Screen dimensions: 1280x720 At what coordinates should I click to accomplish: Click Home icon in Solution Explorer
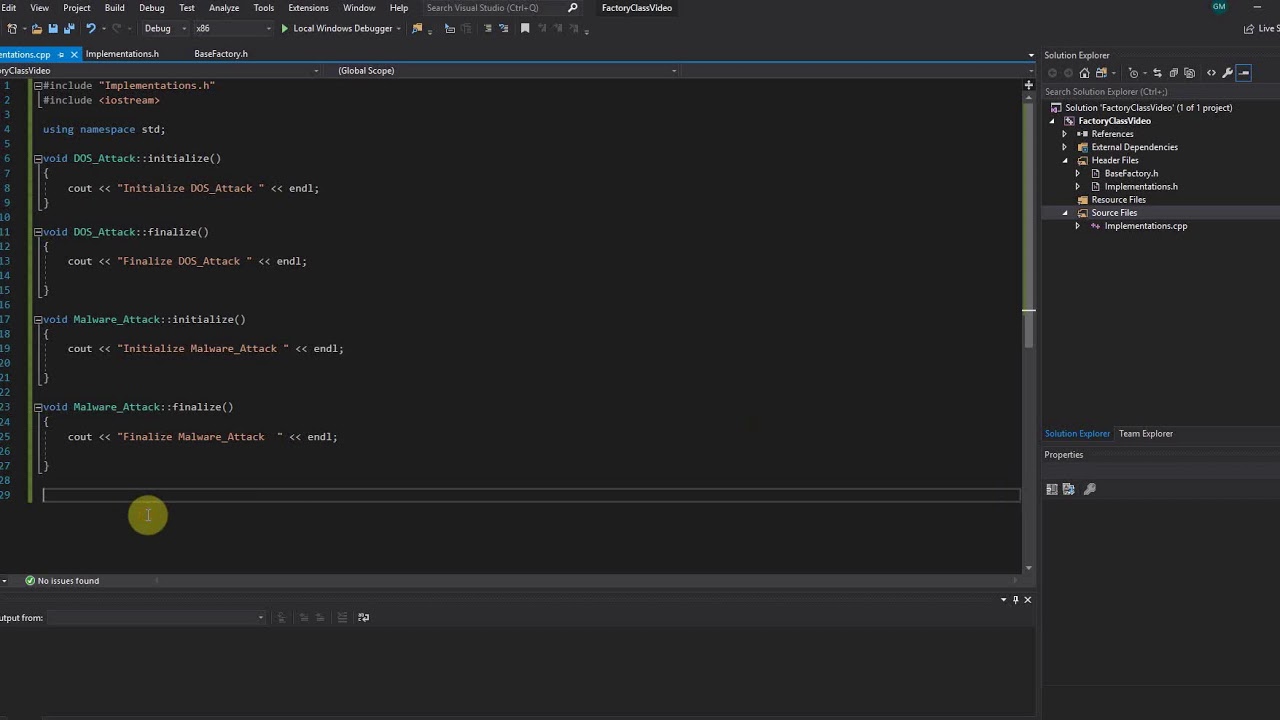[1084, 73]
